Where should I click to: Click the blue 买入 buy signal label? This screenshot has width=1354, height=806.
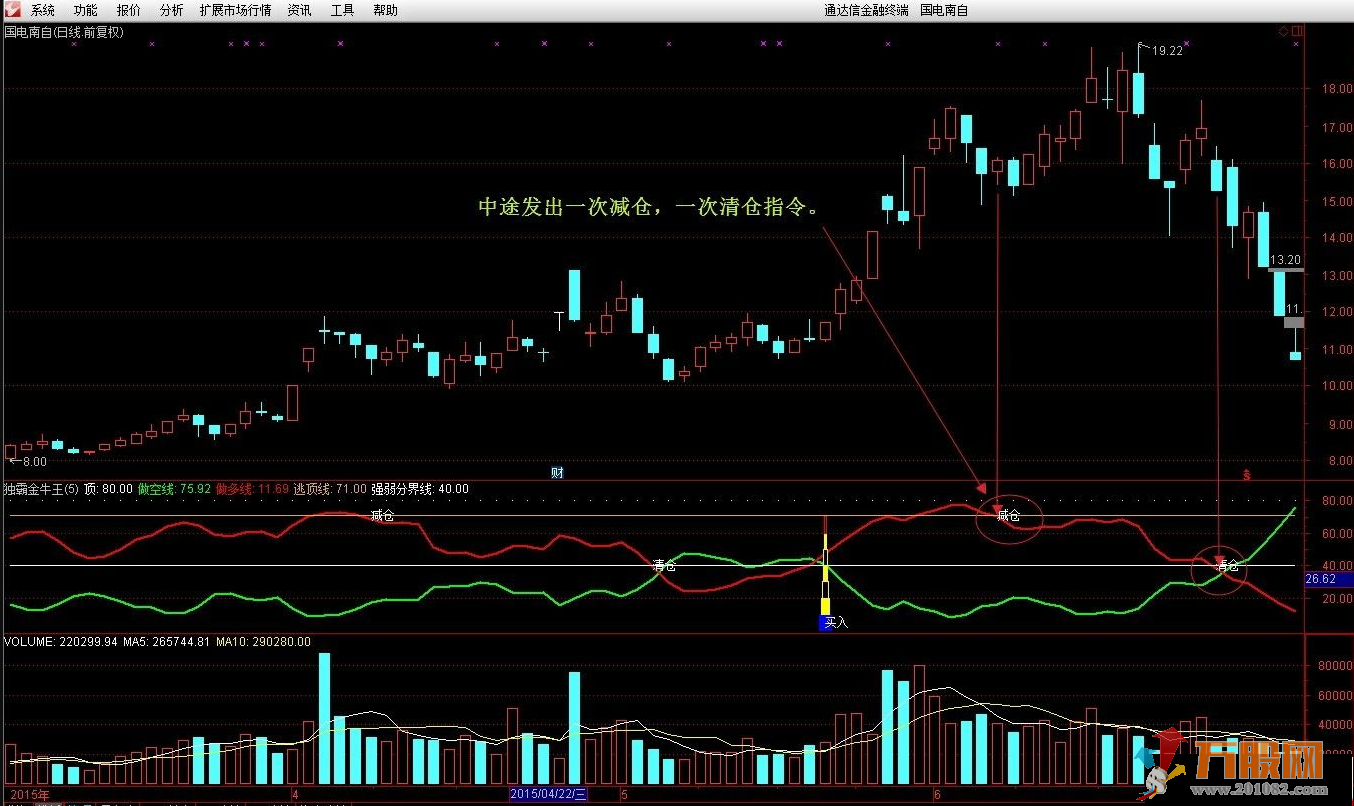[834, 623]
